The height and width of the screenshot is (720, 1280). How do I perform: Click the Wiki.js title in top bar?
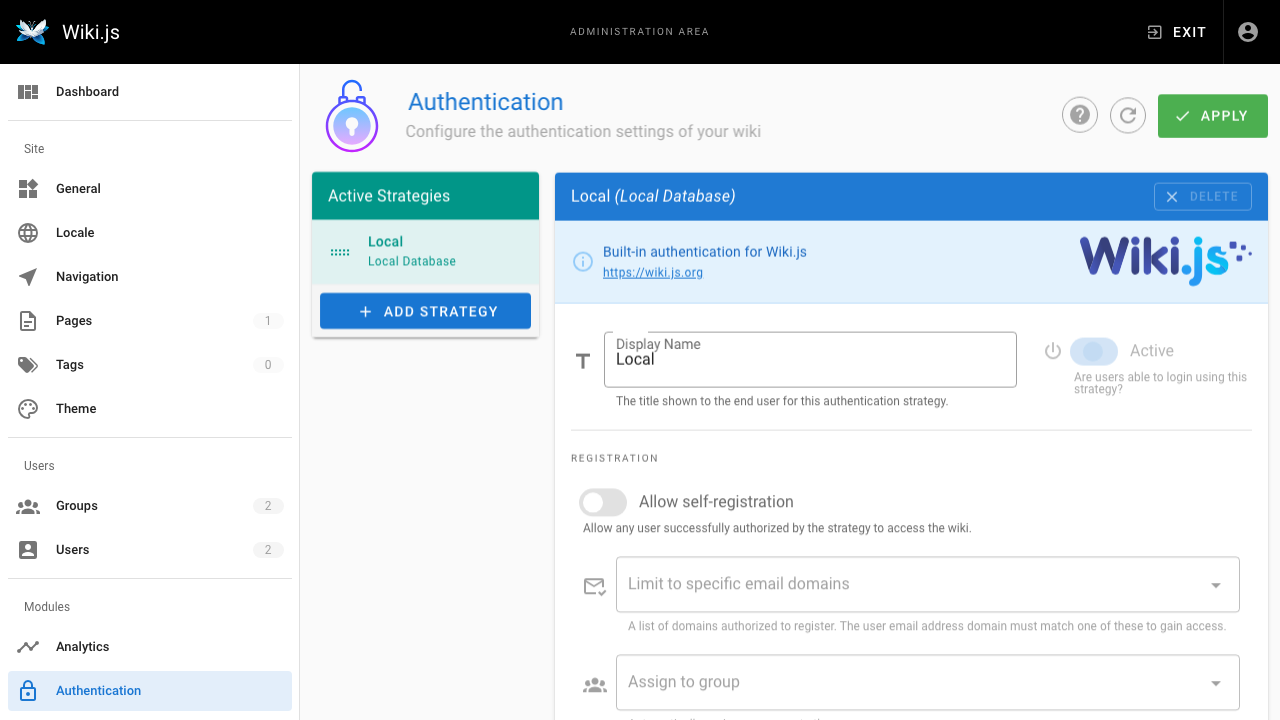pyautogui.click(x=91, y=32)
